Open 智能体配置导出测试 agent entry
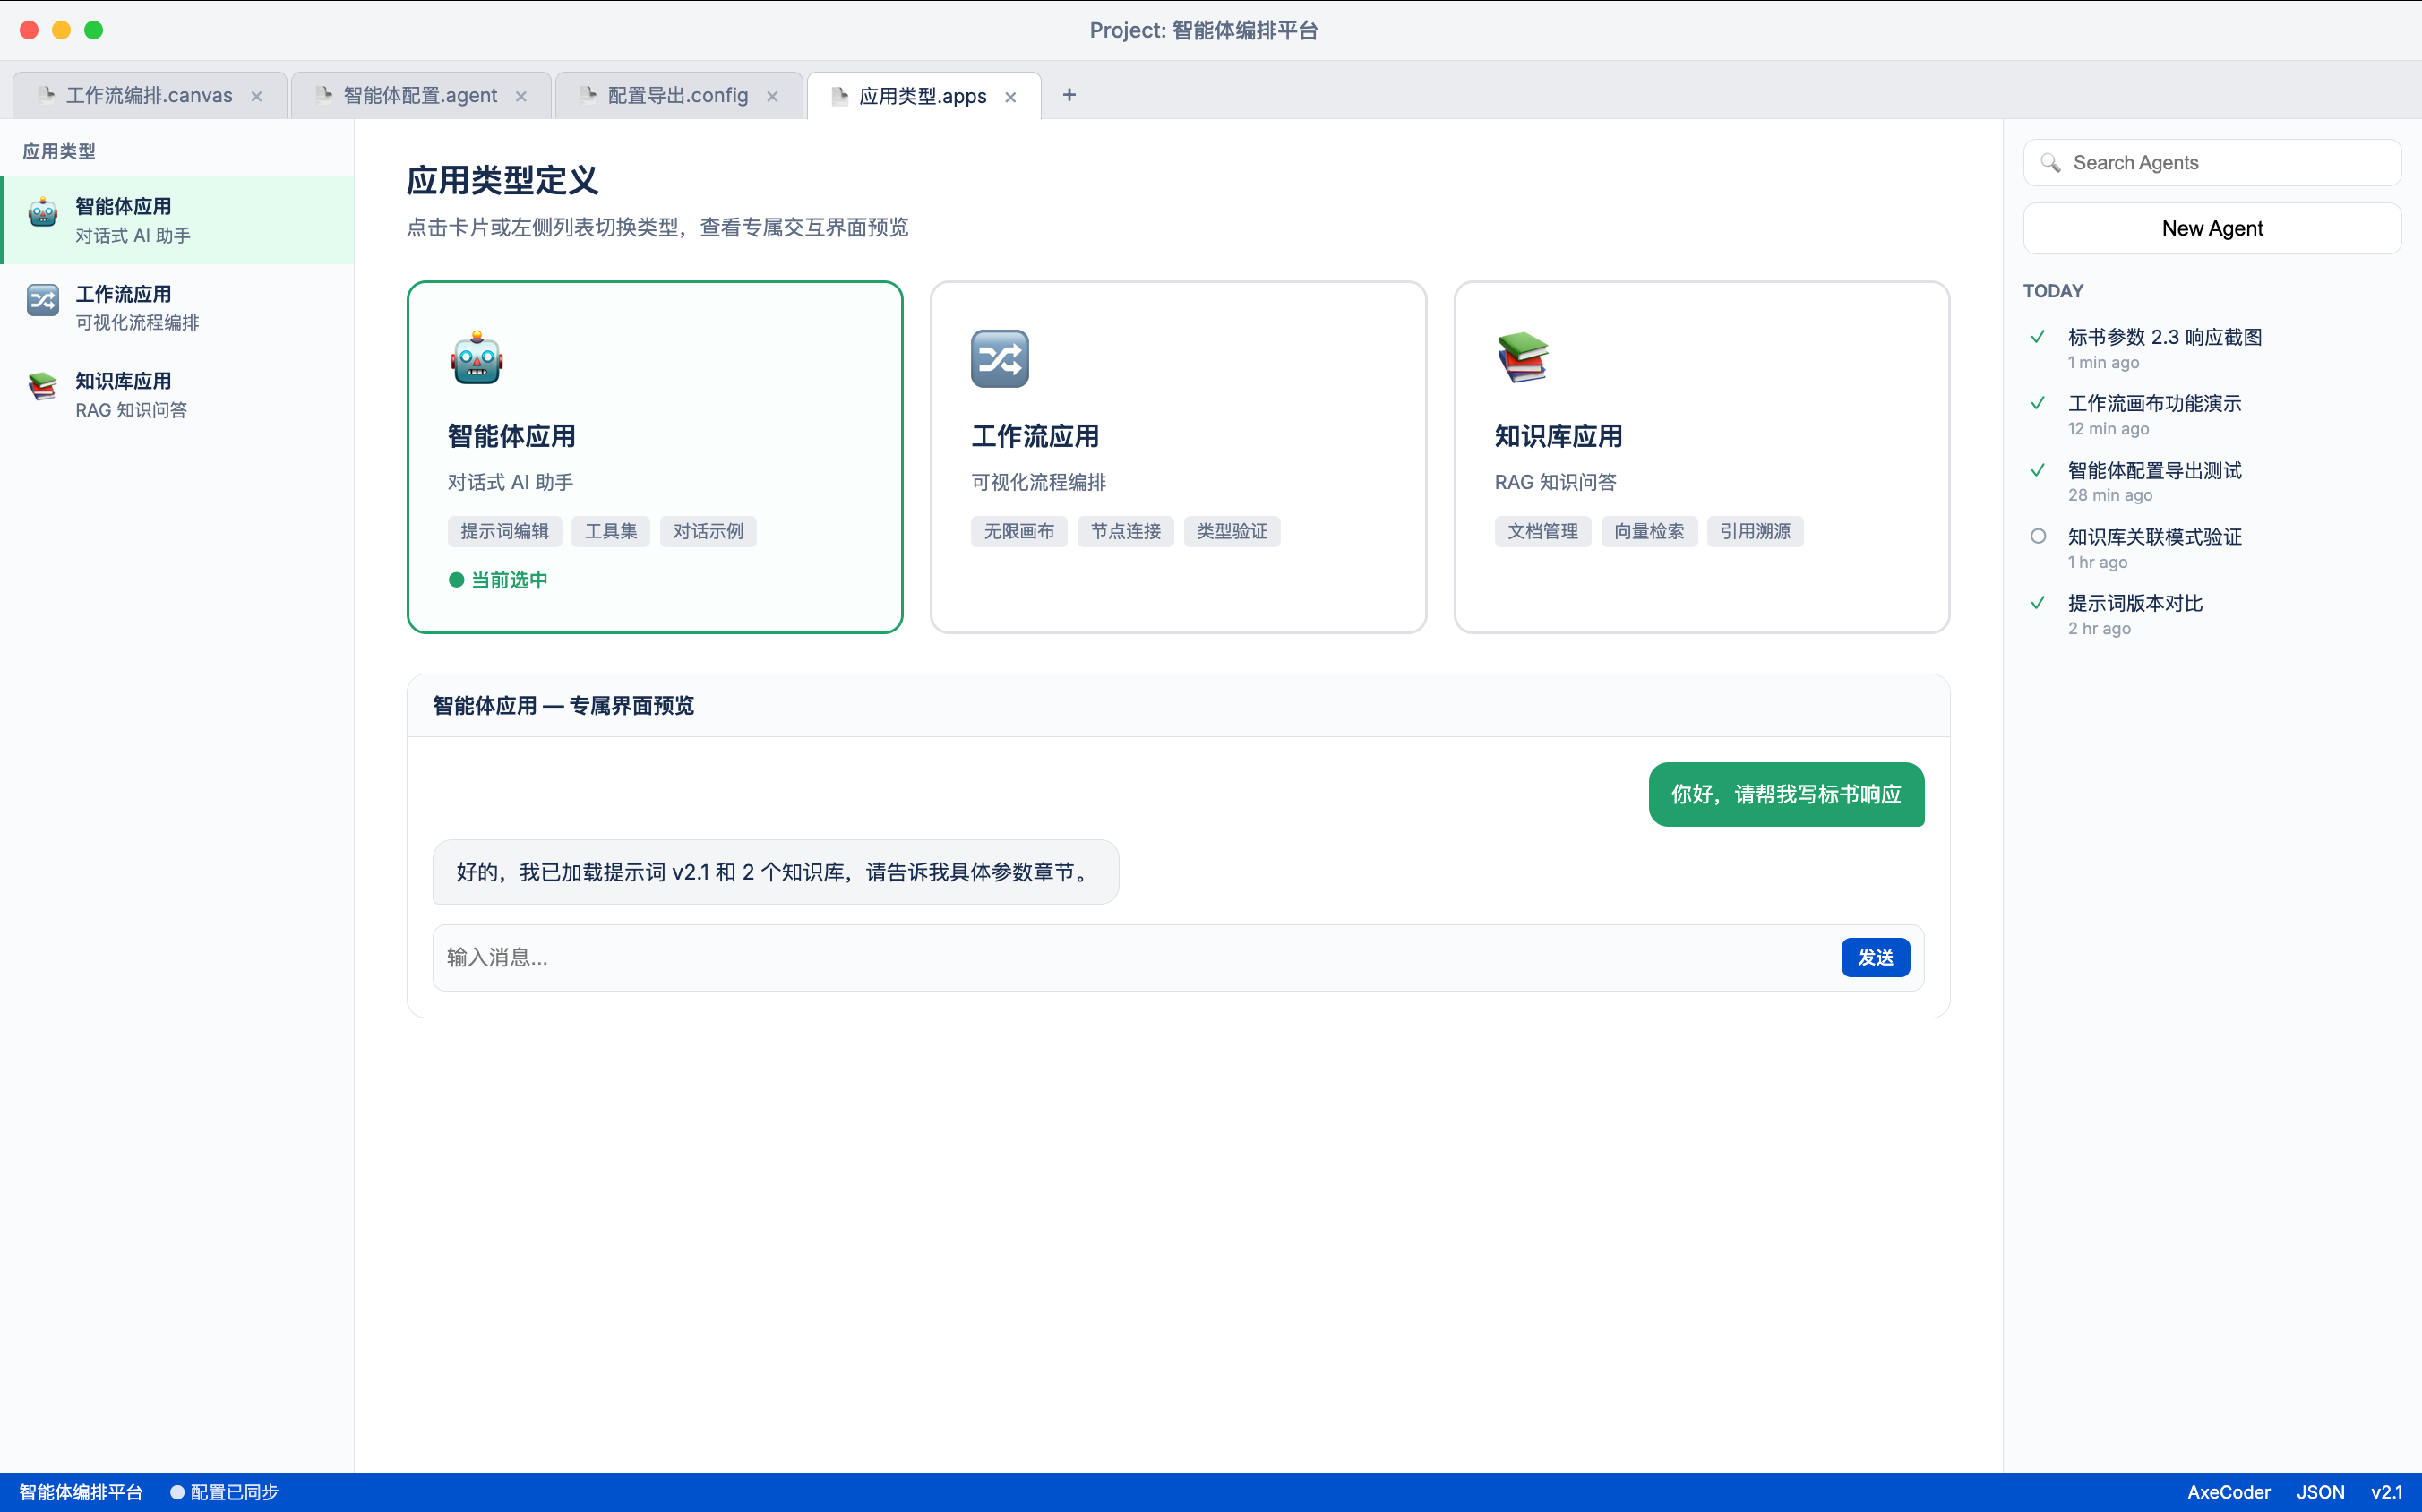The width and height of the screenshot is (2422, 1512). [2212, 481]
